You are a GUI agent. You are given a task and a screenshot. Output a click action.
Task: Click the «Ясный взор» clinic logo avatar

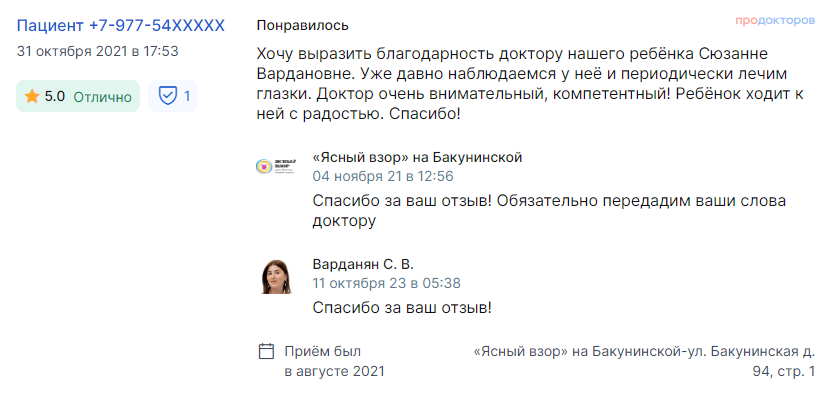(x=276, y=167)
